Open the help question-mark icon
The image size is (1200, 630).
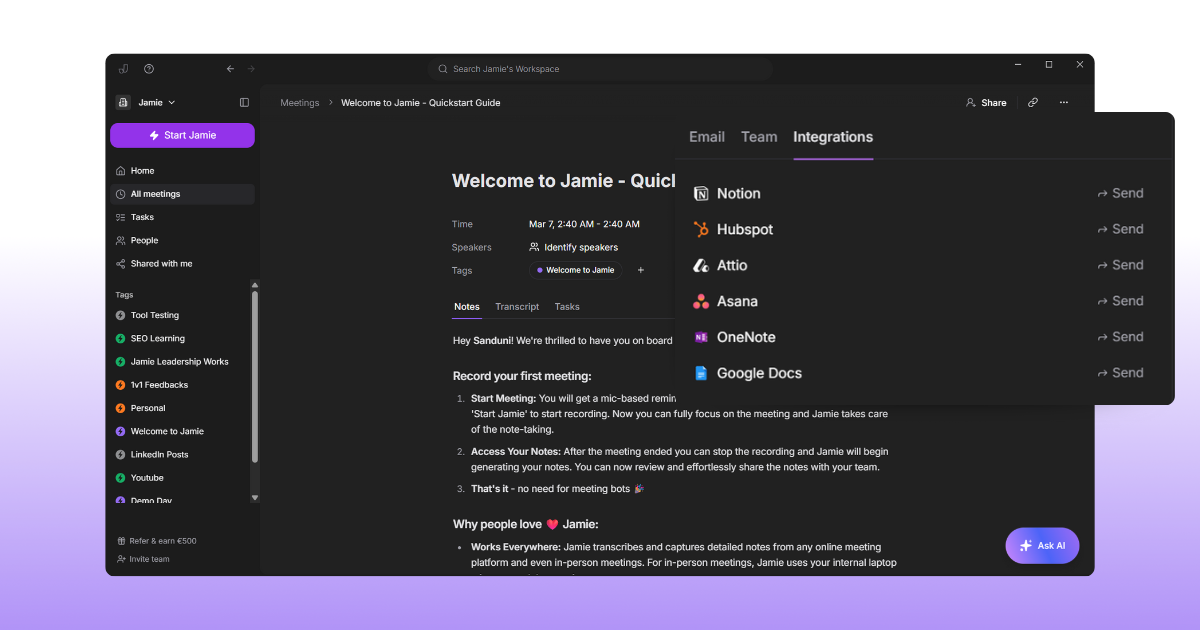coord(149,69)
